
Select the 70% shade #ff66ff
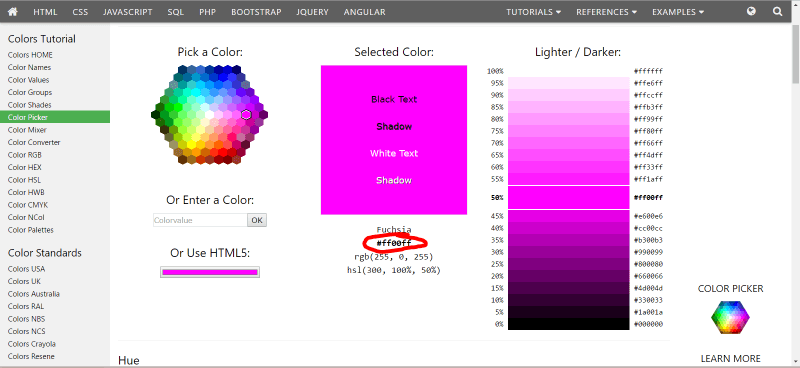[569, 143]
